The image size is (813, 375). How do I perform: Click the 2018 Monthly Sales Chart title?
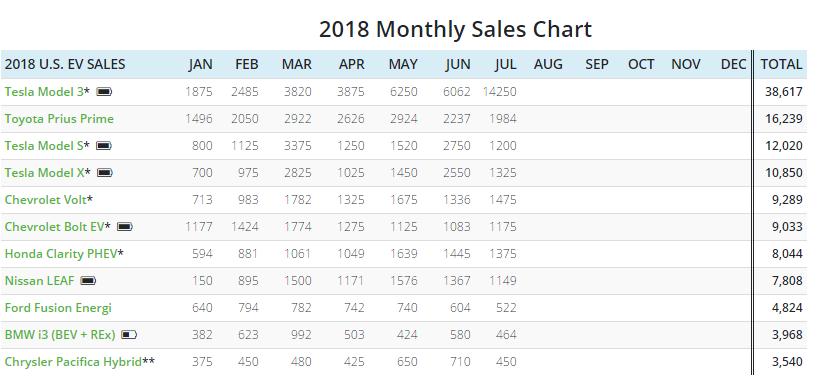[x=455, y=29]
